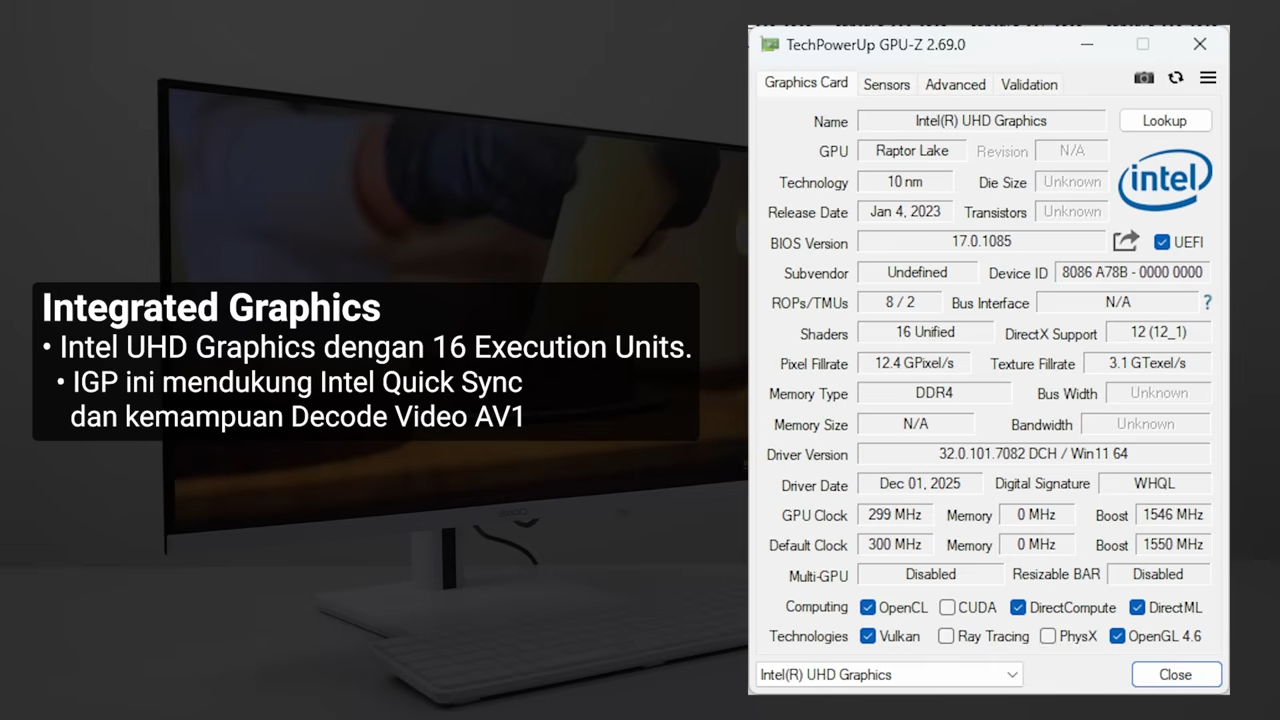The image size is (1280, 720).
Task: Click the Digital Signature value WHQL
Action: pos(1154,484)
